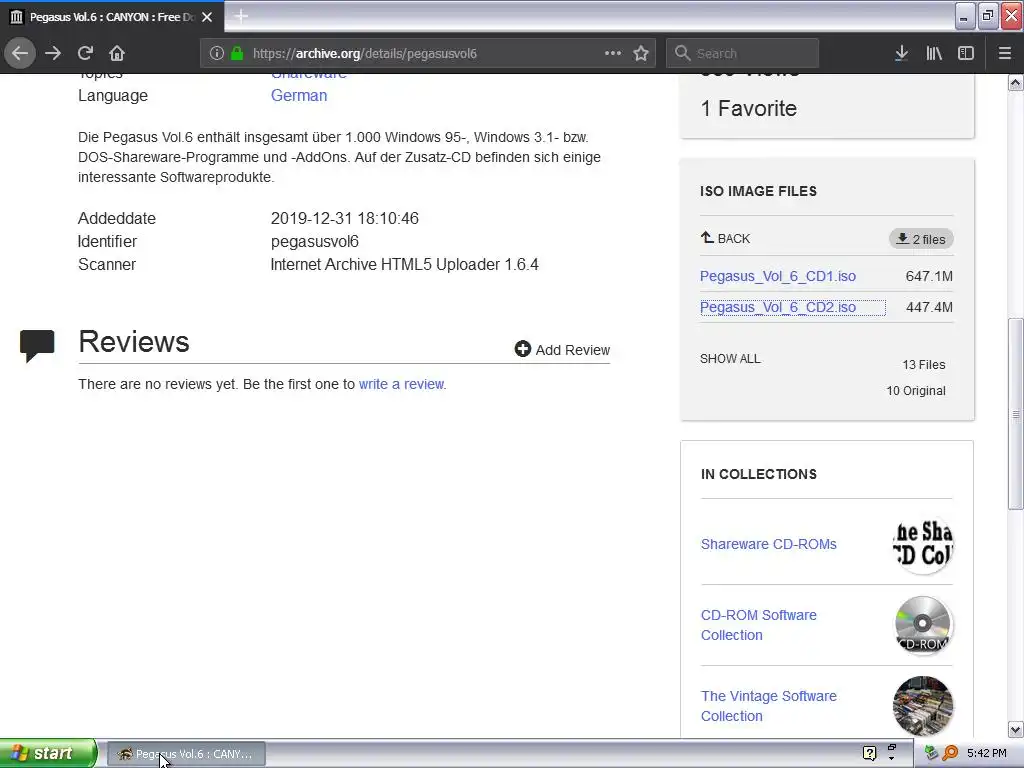Open the Firefox downloads panel
The width and height of the screenshot is (1024, 768).
(x=901, y=54)
